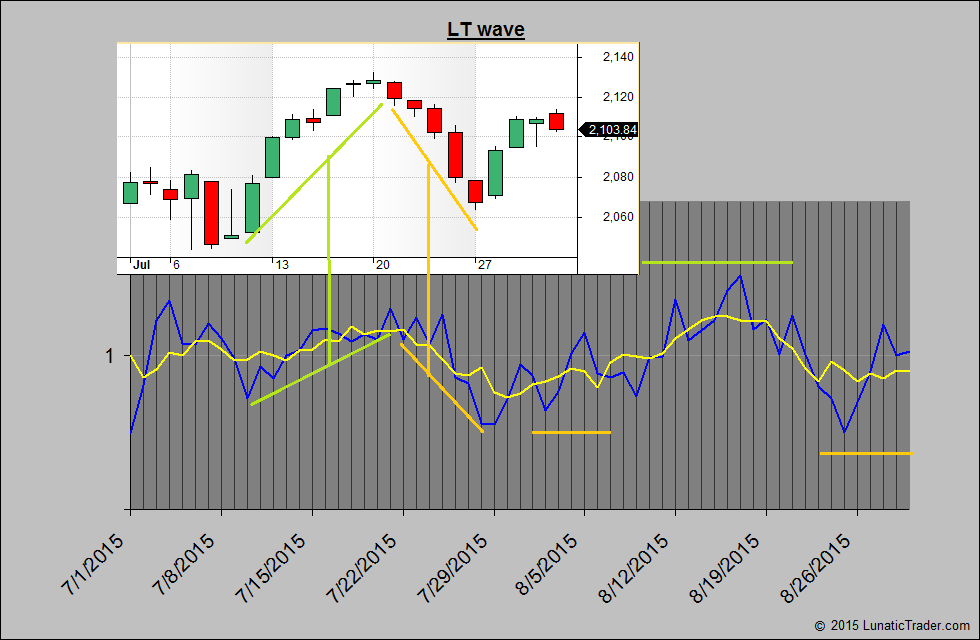Click the Jul month label in inset
The height and width of the screenshot is (640, 980).
[x=141, y=265]
